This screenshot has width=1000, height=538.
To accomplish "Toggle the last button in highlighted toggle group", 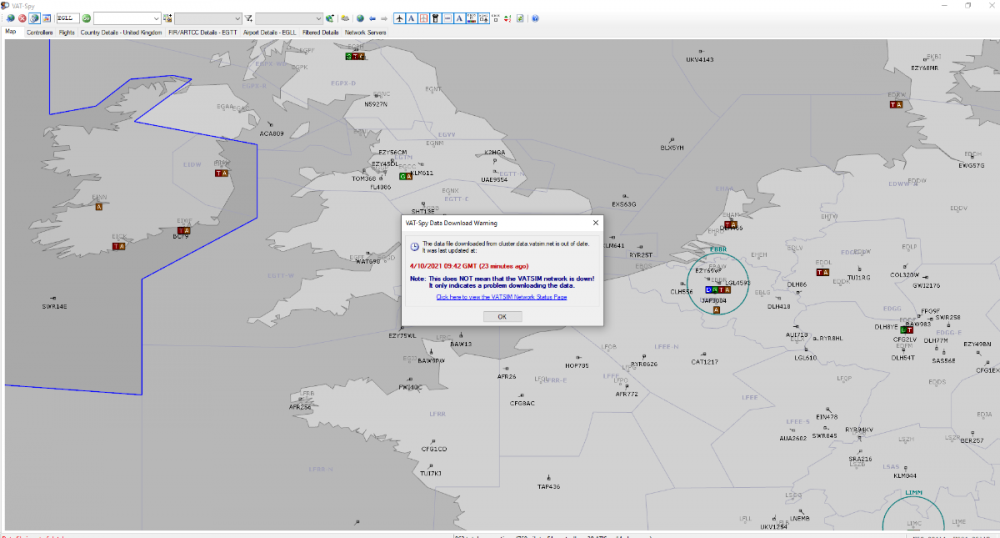I will point(483,18).
